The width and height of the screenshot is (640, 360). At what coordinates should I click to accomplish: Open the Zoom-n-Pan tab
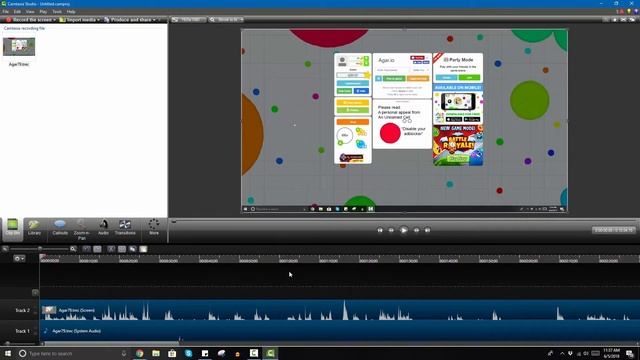[x=82, y=229]
